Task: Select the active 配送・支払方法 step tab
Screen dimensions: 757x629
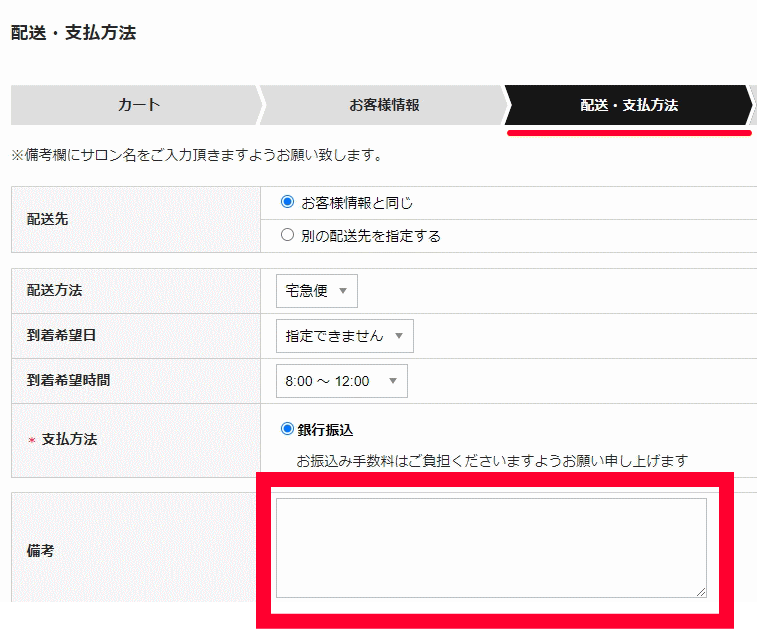Action: point(629,105)
